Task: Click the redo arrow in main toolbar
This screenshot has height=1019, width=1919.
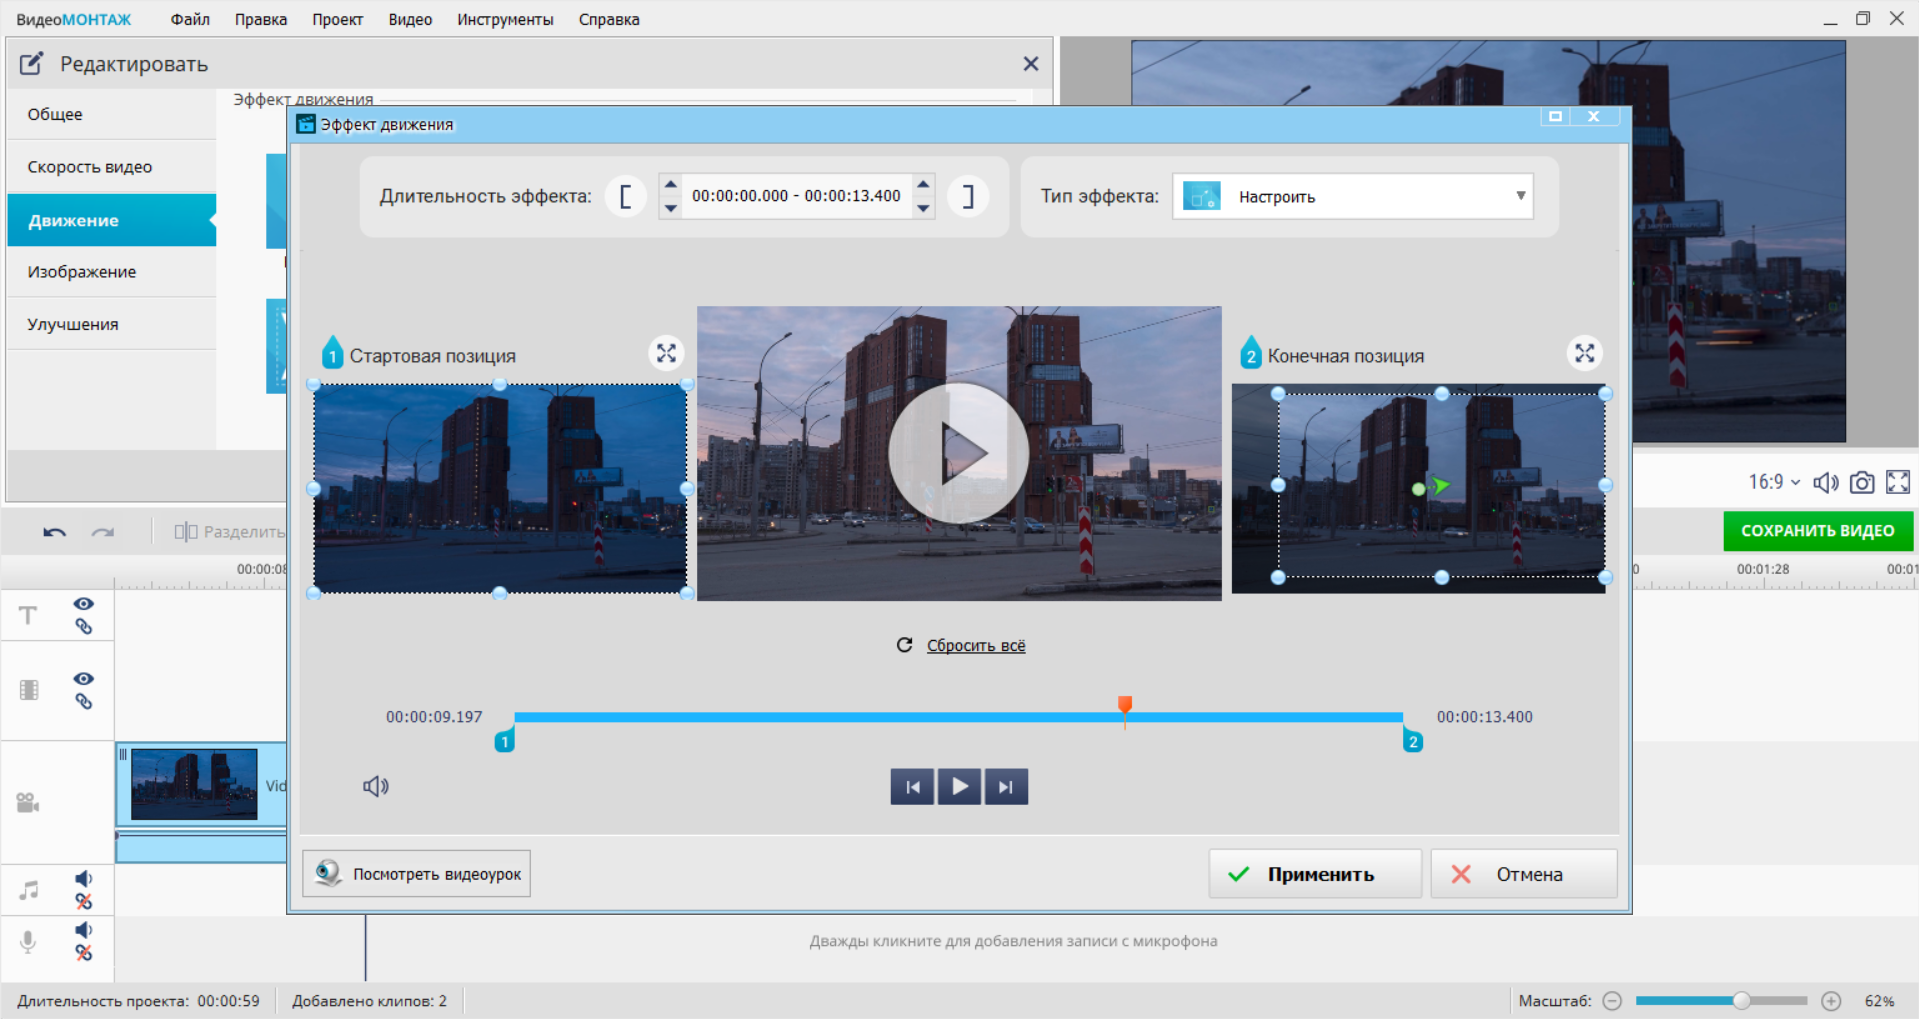Action: (x=103, y=532)
